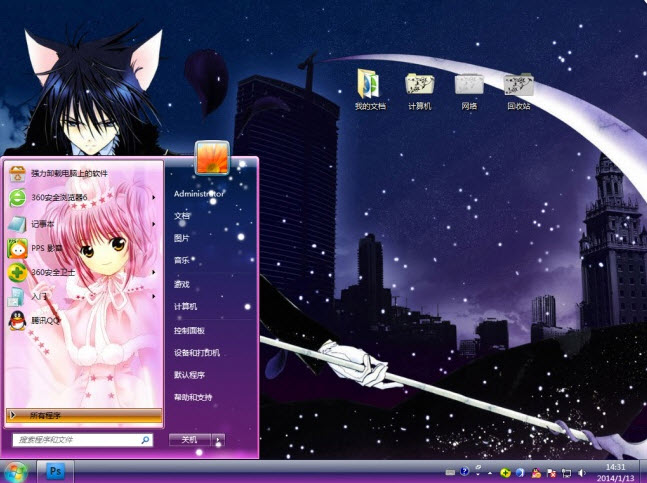Screen dimensions: 647x483
Task: Click the 关机 shutdown button
Action: (190, 440)
